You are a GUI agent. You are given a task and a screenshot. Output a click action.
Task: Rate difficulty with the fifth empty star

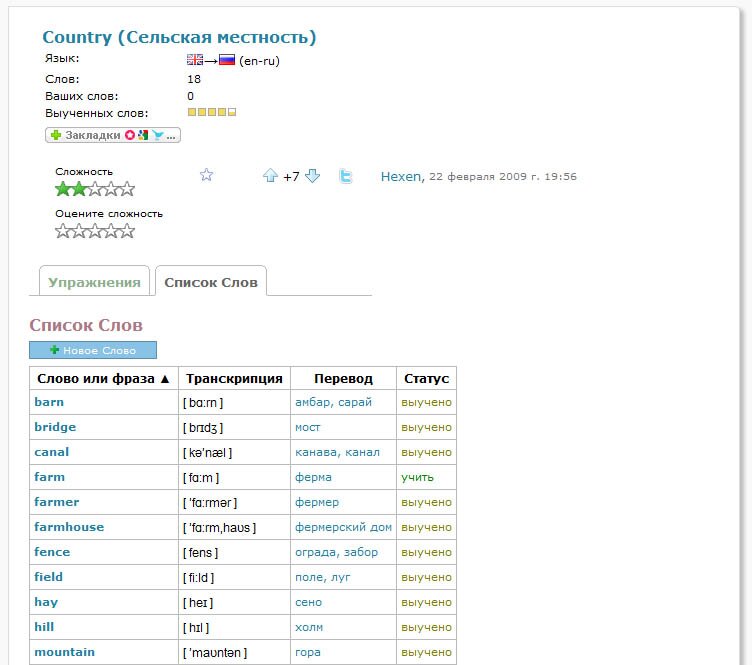(x=127, y=230)
